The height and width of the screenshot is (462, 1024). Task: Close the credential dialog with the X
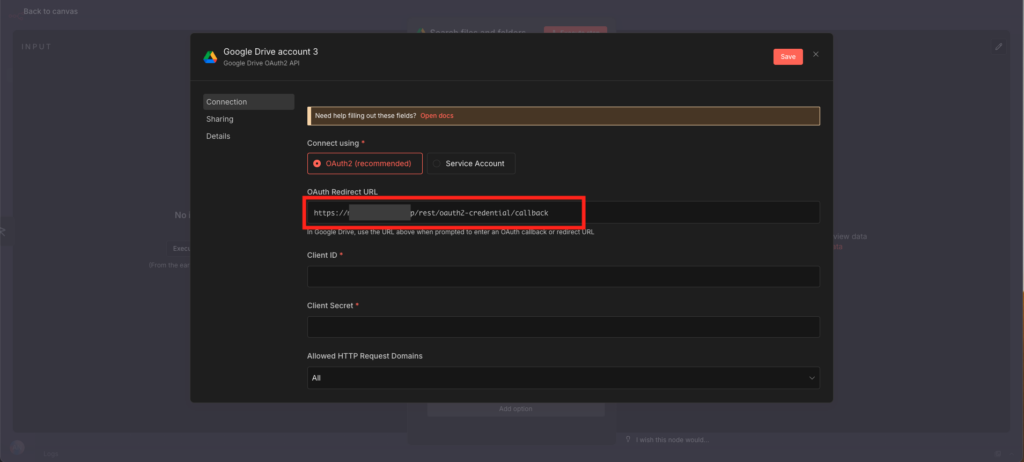point(815,55)
